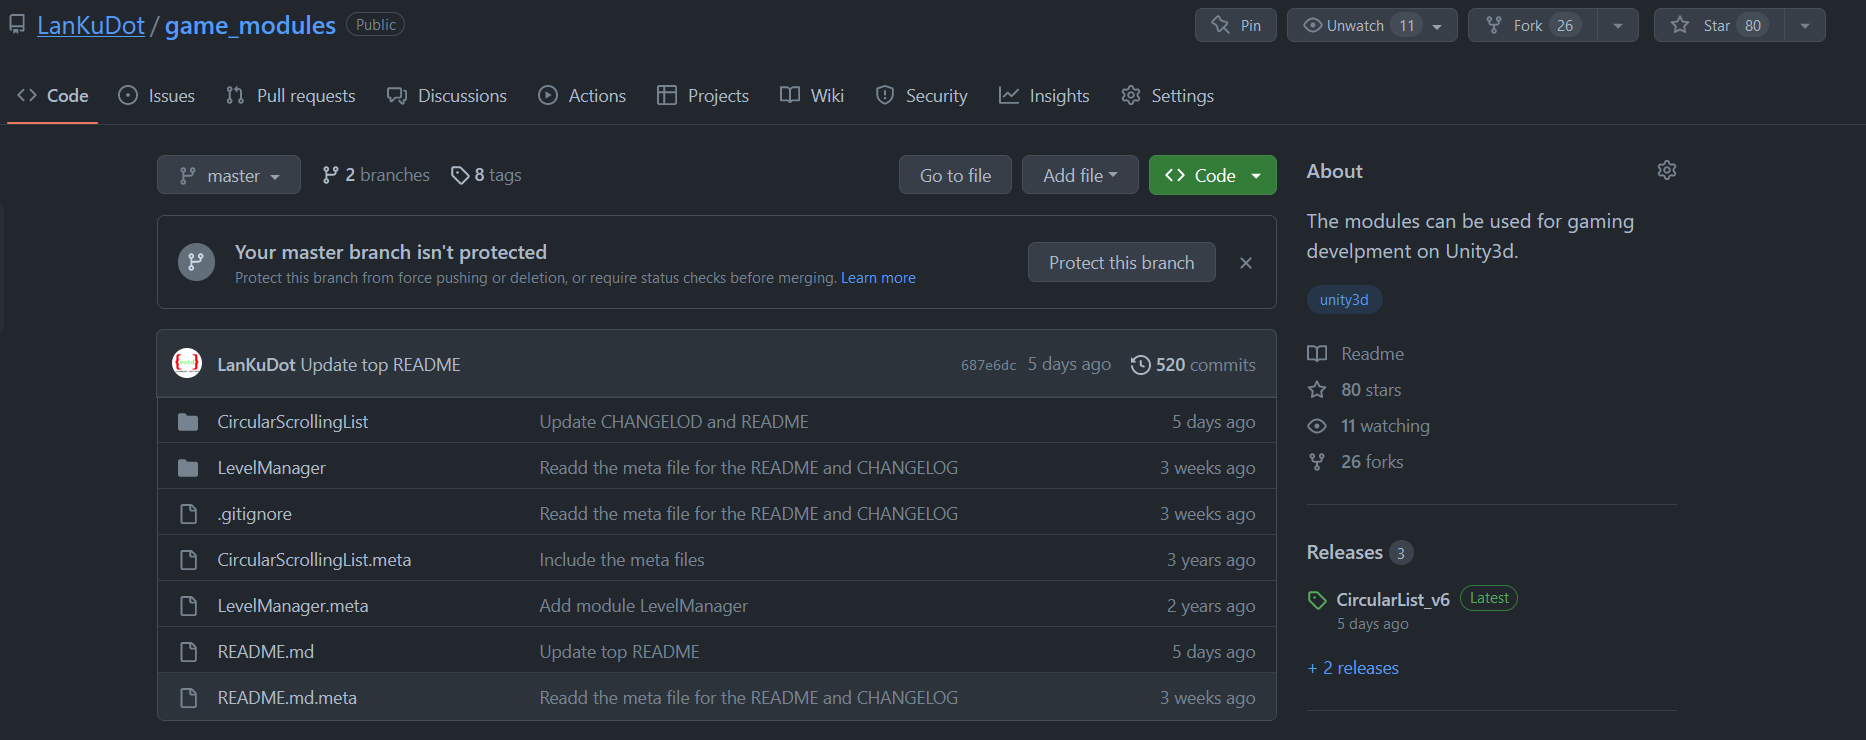Click the commits history clock icon
The width and height of the screenshot is (1866, 740).
1140,365
